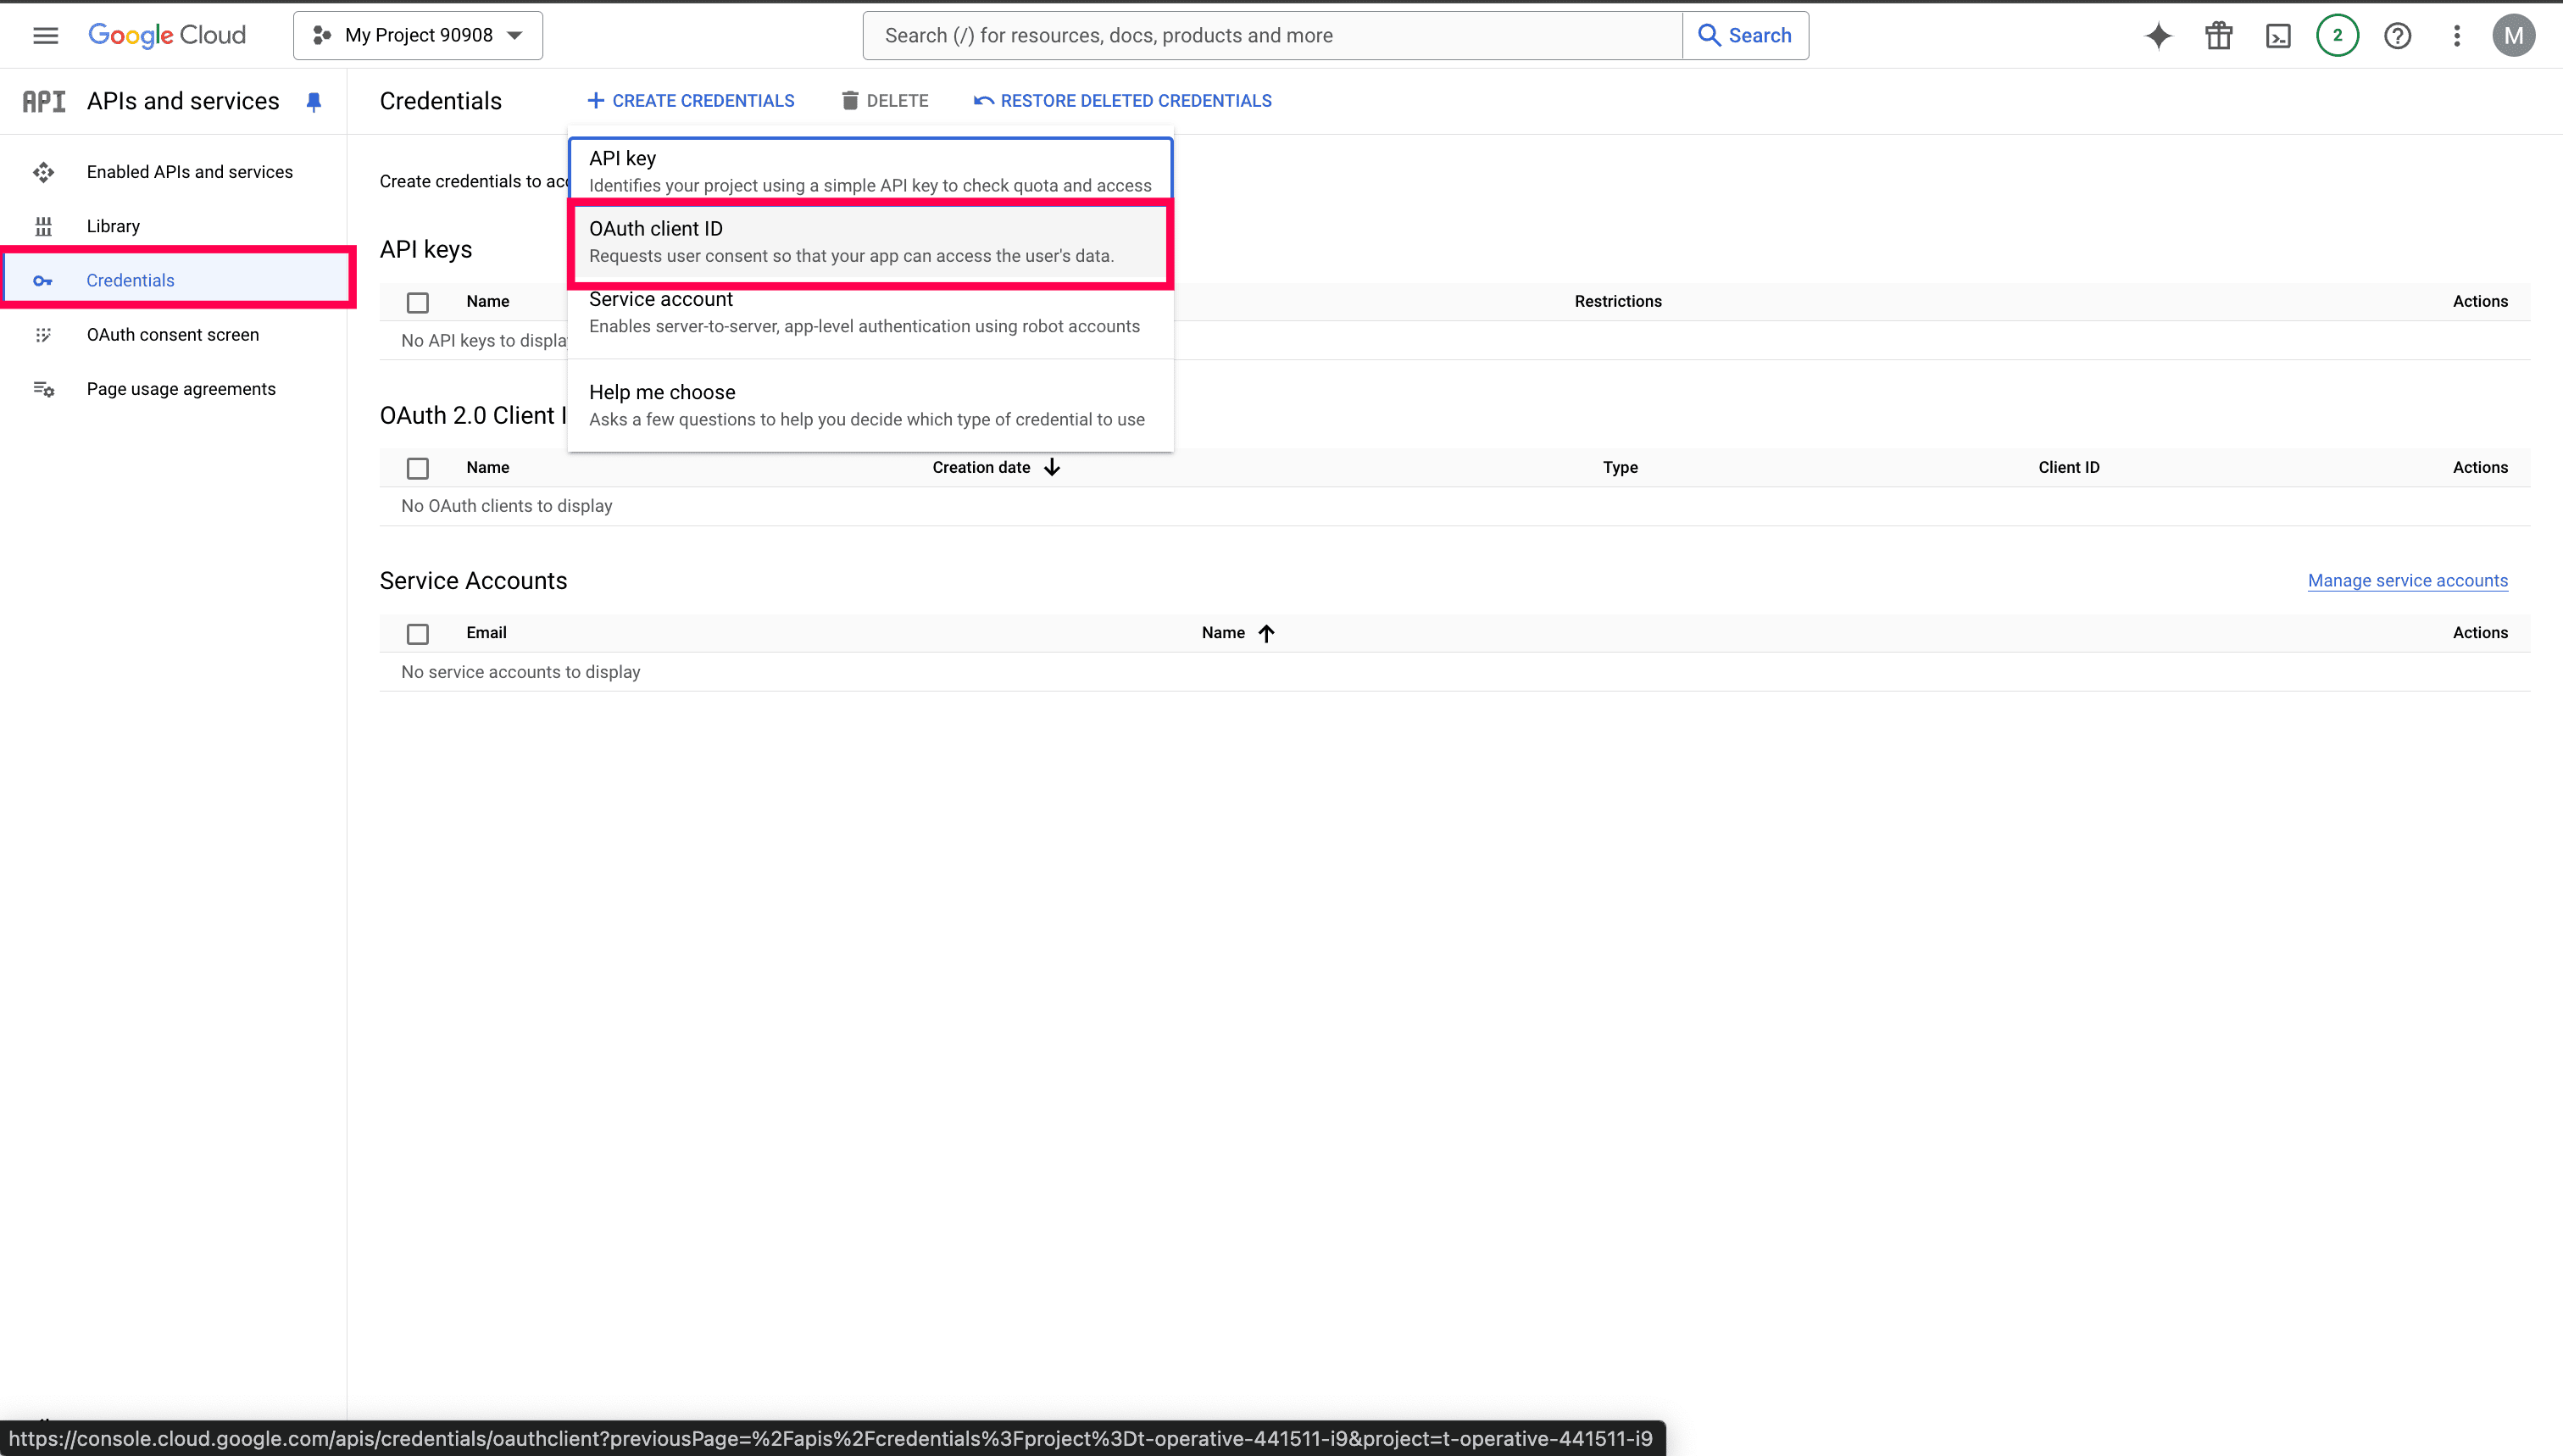Click the blue Search button
2563x1456 pixels.
[1746, 36]
